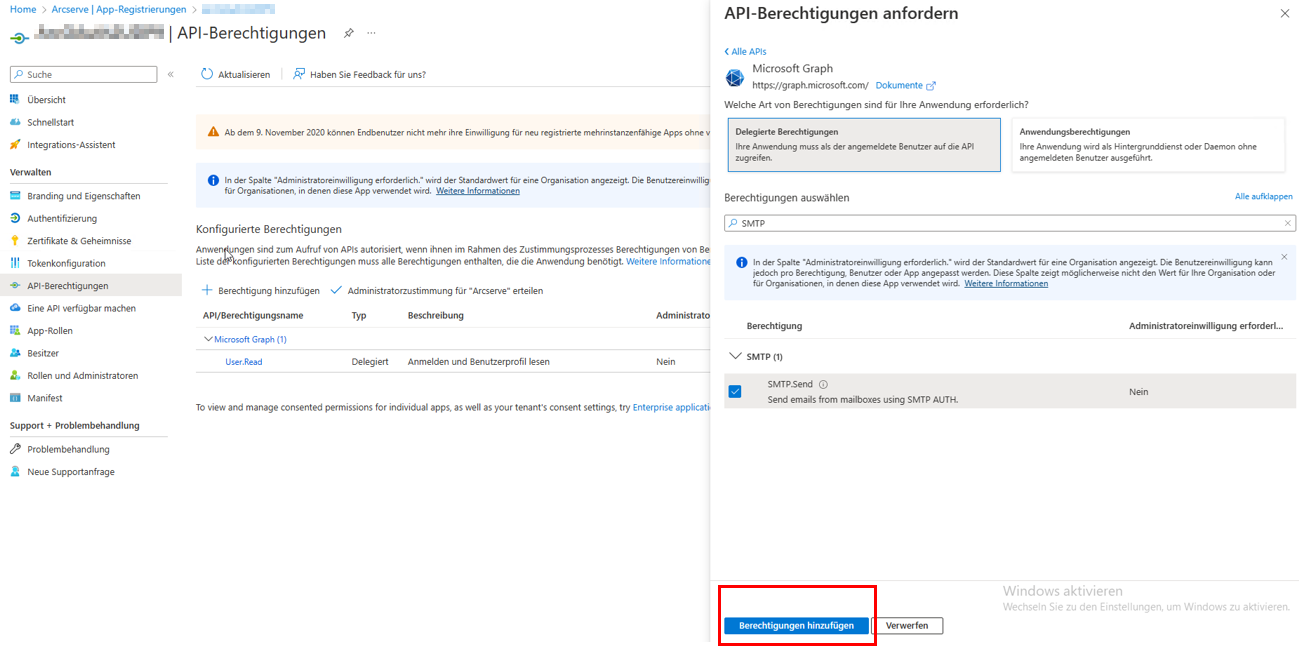Open Weitere Informationen link in panel banner
Screen dimensions: 1299x653
1006,283
